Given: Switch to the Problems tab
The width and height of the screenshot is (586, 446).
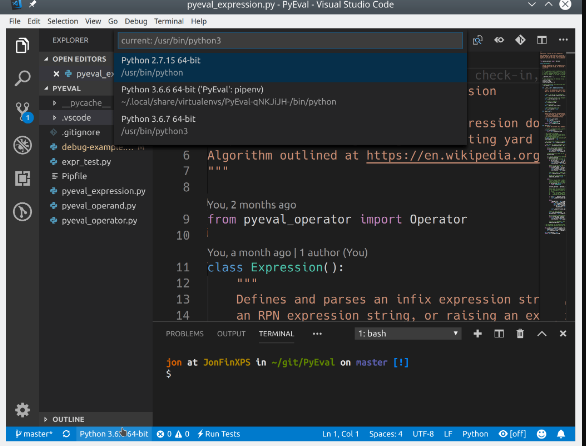Looking at the screenshot, I should (x=185, y=333).
